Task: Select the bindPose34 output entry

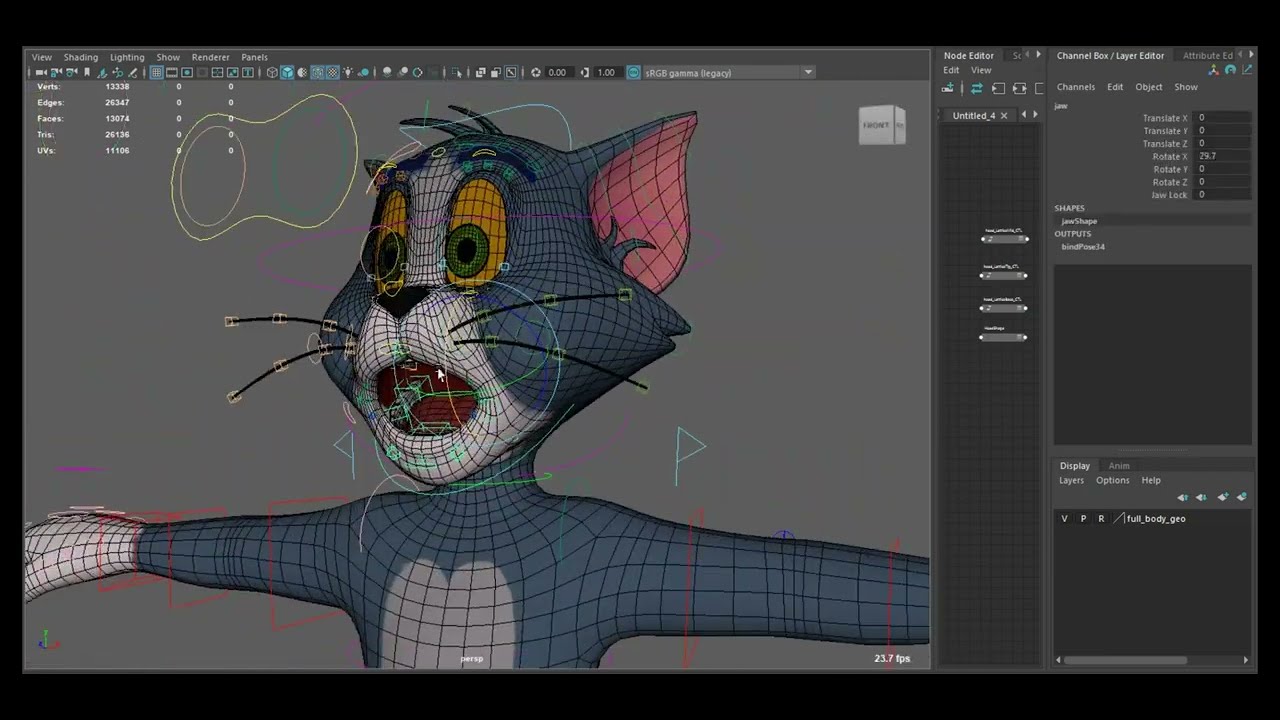Action: pos(1083,247)
